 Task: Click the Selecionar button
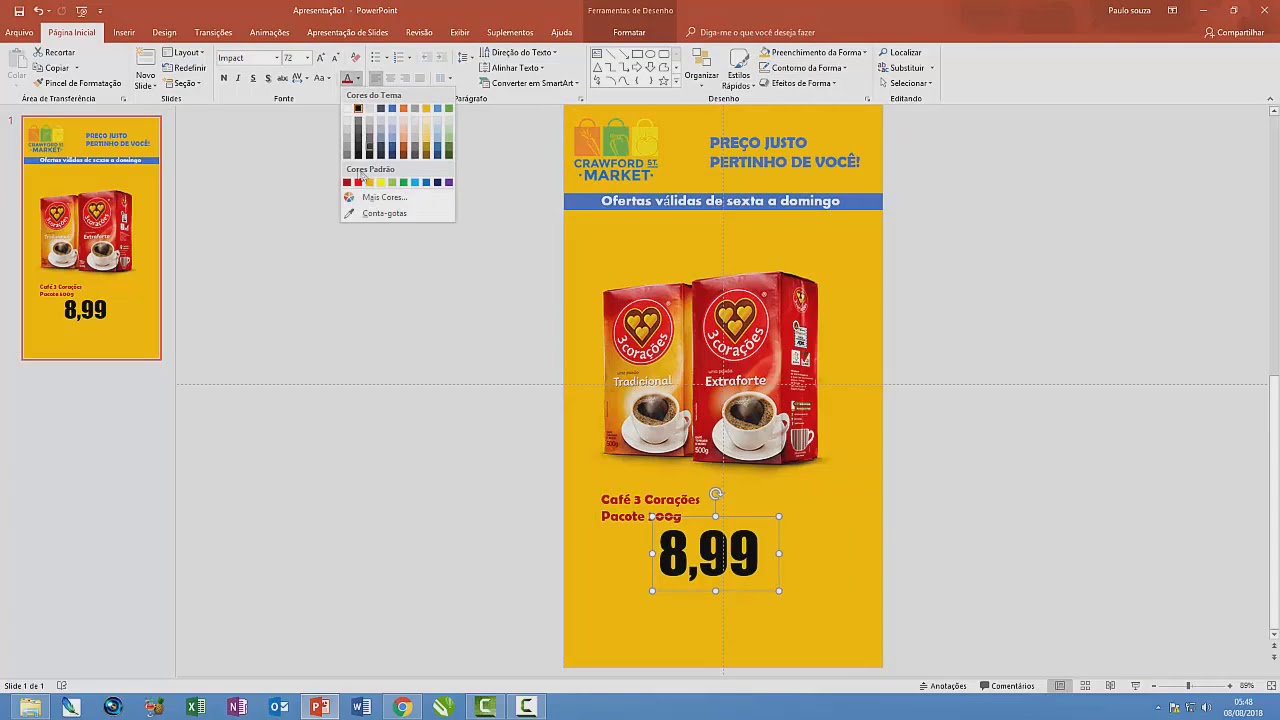coord(905,83)
